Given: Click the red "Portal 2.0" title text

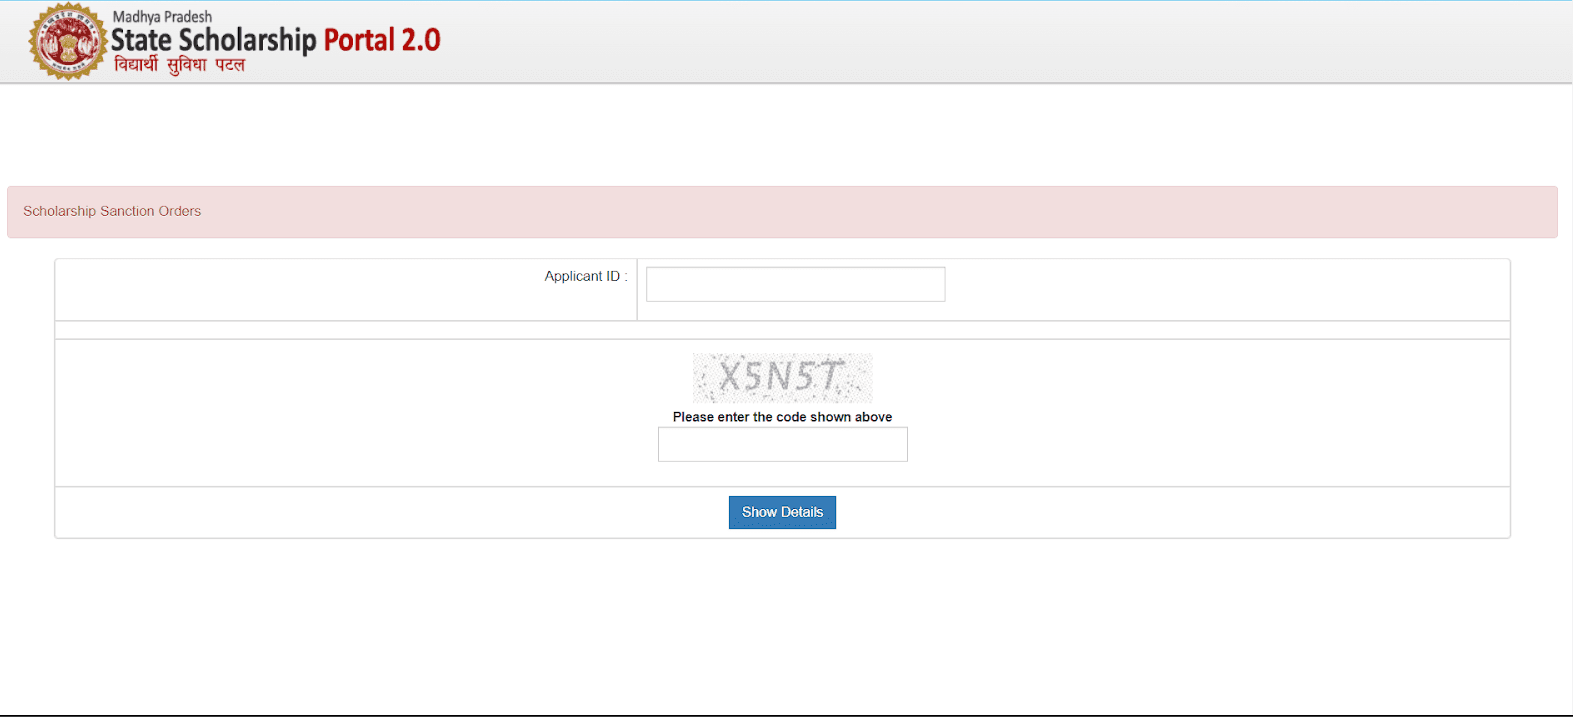Looking at the screenshot, I should pos(381,40).
